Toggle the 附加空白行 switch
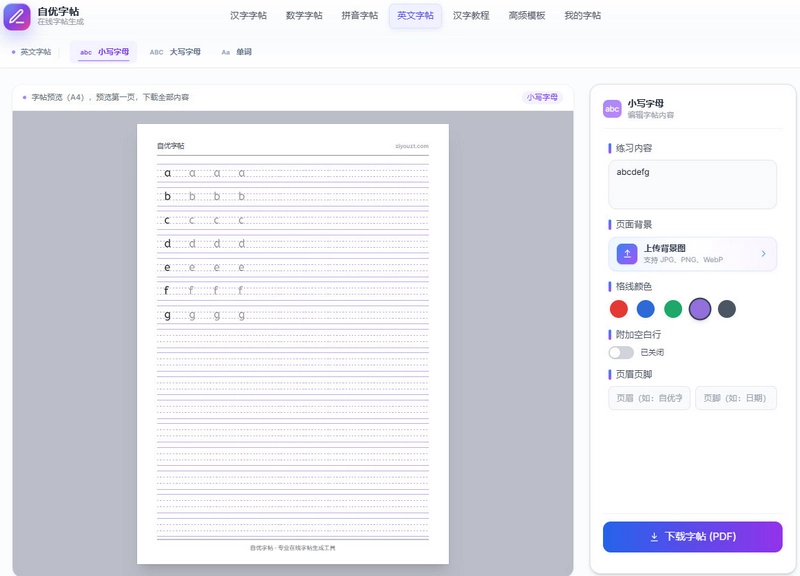 tap(621, 353)
